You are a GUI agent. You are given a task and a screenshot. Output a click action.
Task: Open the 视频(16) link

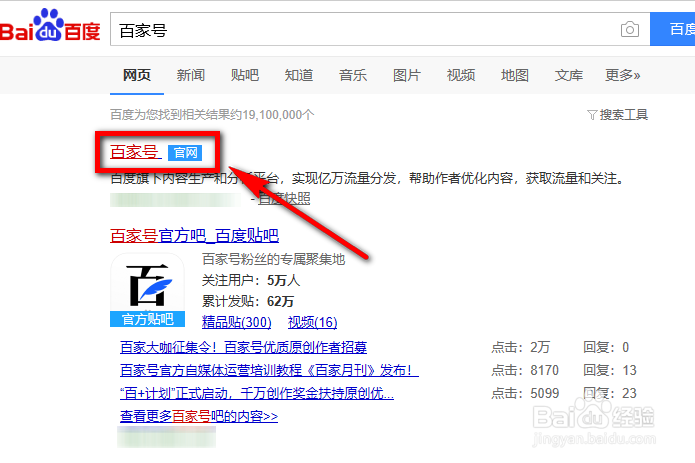click(x=312, y=322)
